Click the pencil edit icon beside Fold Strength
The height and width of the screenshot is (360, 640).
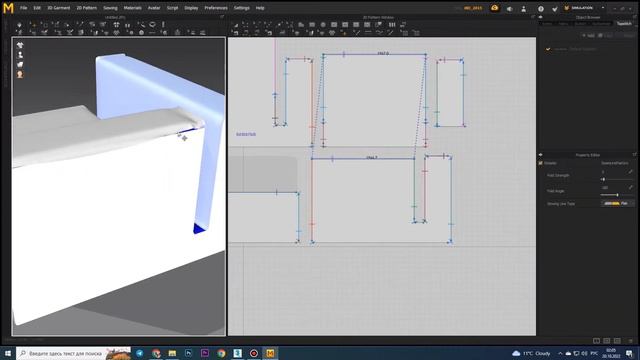click(631, 172)
